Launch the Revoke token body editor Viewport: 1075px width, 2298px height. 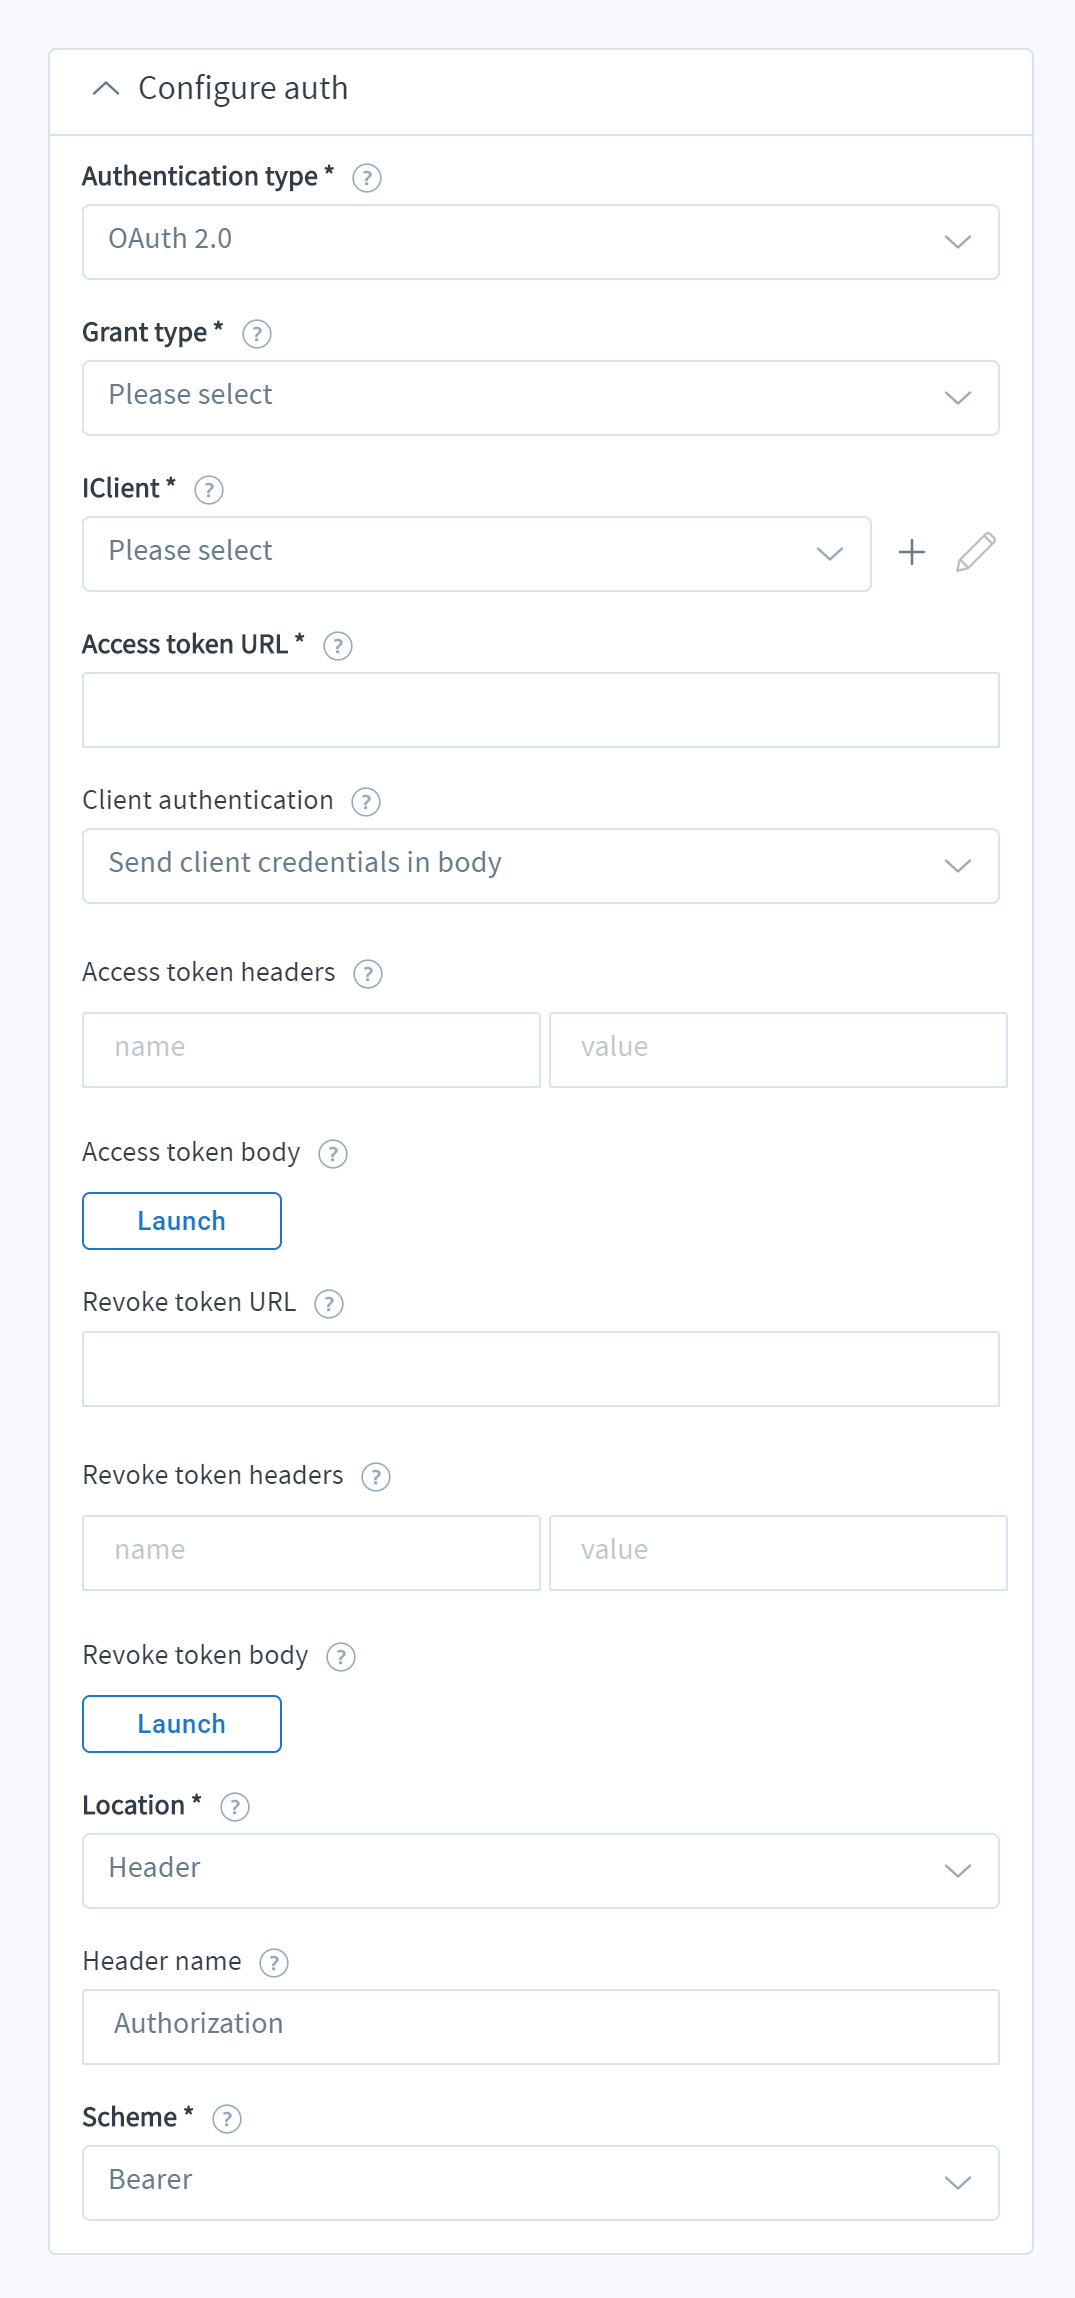click(x=182, y=1724)
